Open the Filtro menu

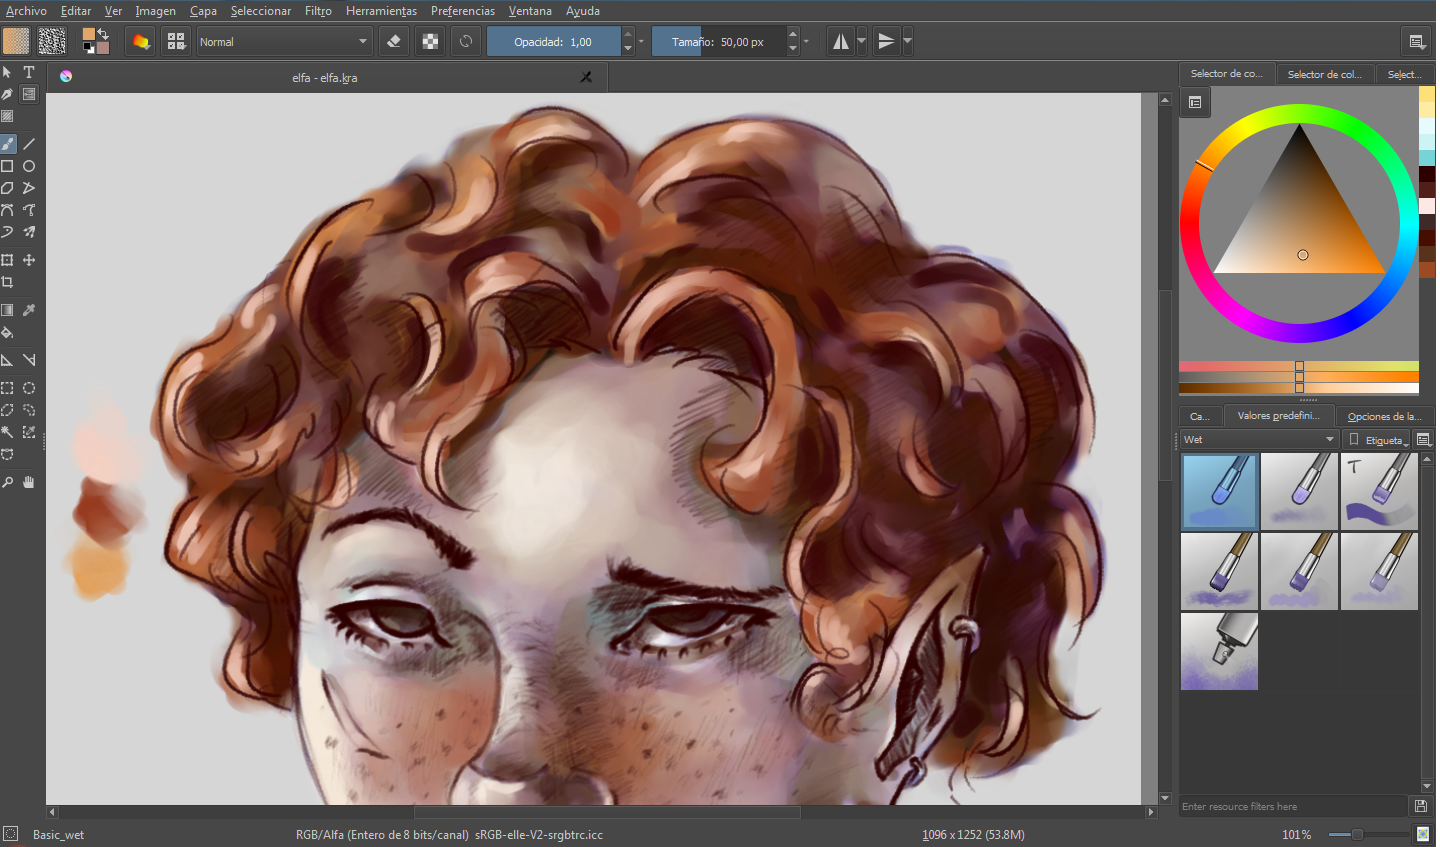(x=318, y=11)
